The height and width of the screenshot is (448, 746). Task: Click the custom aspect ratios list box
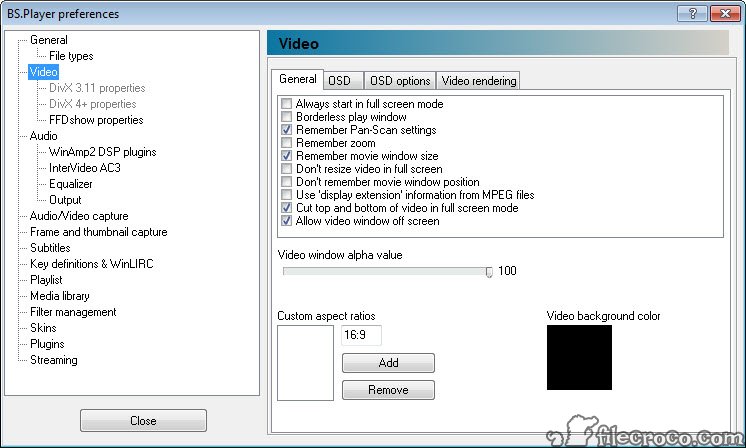coord(305,363)
